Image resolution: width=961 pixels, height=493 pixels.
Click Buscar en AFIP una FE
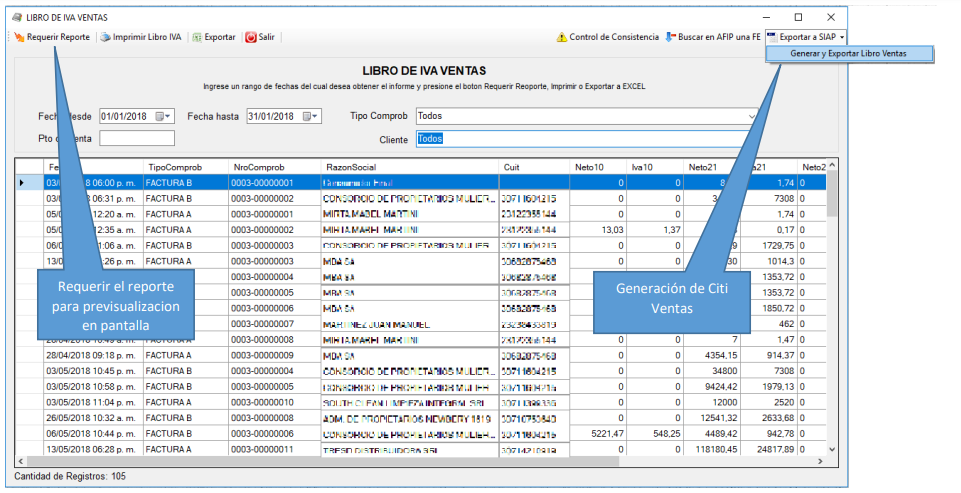(x=712, y=37)
